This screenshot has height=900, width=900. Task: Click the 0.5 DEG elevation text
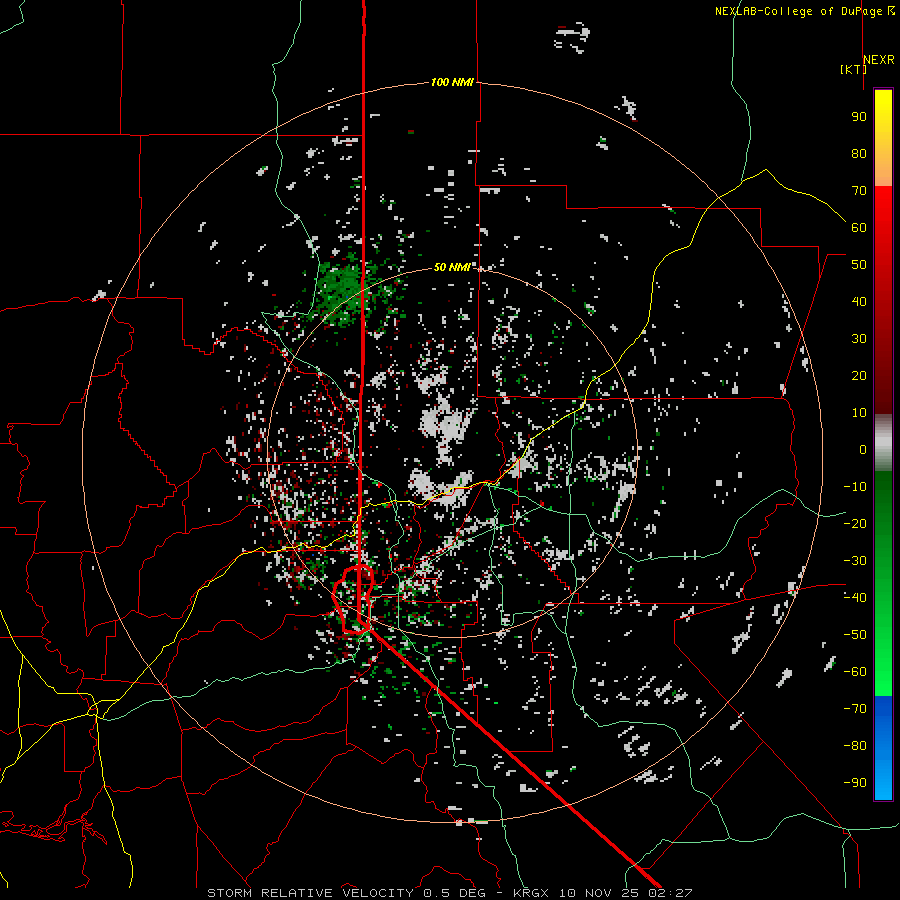click(454, 893)
